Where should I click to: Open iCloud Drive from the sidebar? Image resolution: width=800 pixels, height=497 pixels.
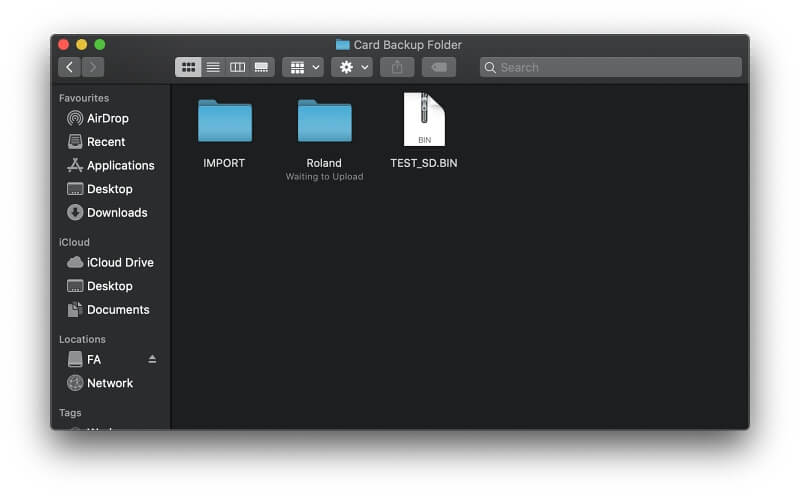120,262
